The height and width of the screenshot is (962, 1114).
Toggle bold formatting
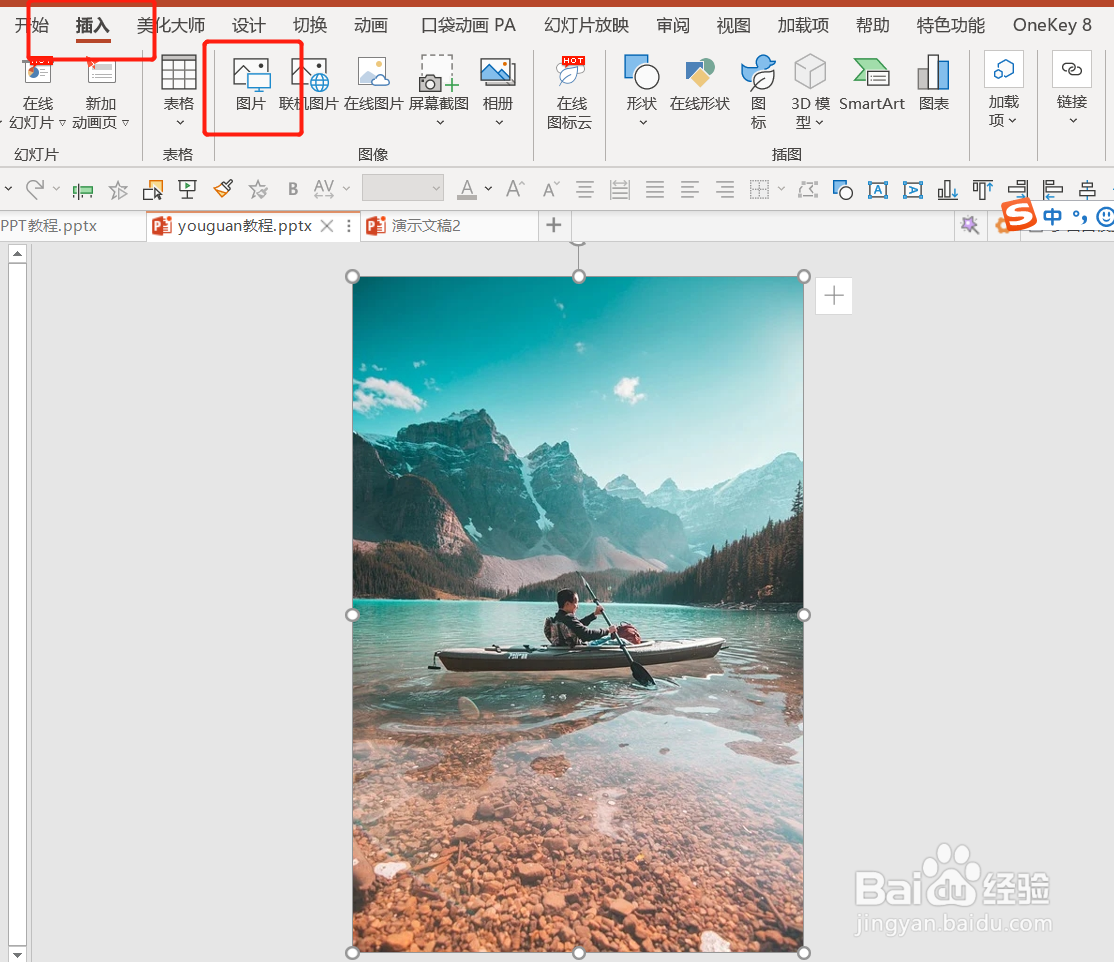click(293, 189)
